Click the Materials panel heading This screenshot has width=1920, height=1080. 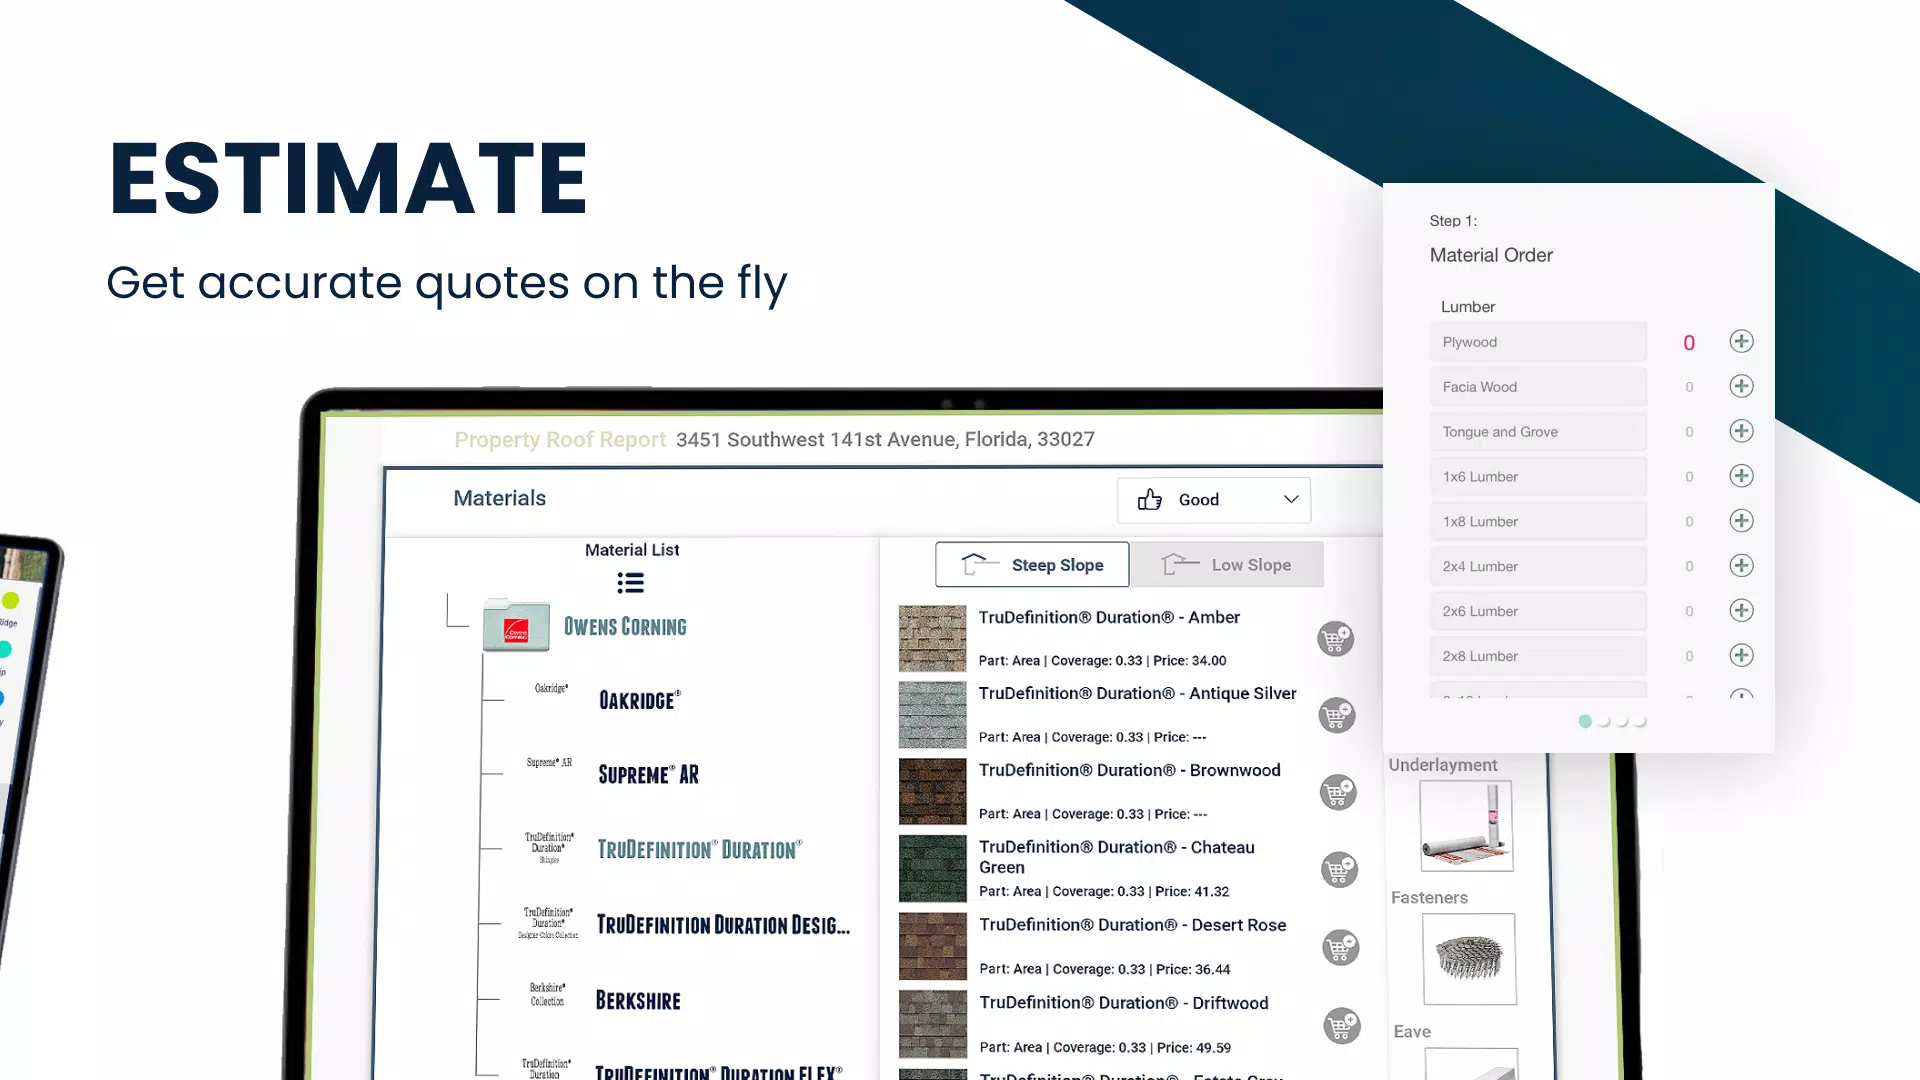(500, 498)
